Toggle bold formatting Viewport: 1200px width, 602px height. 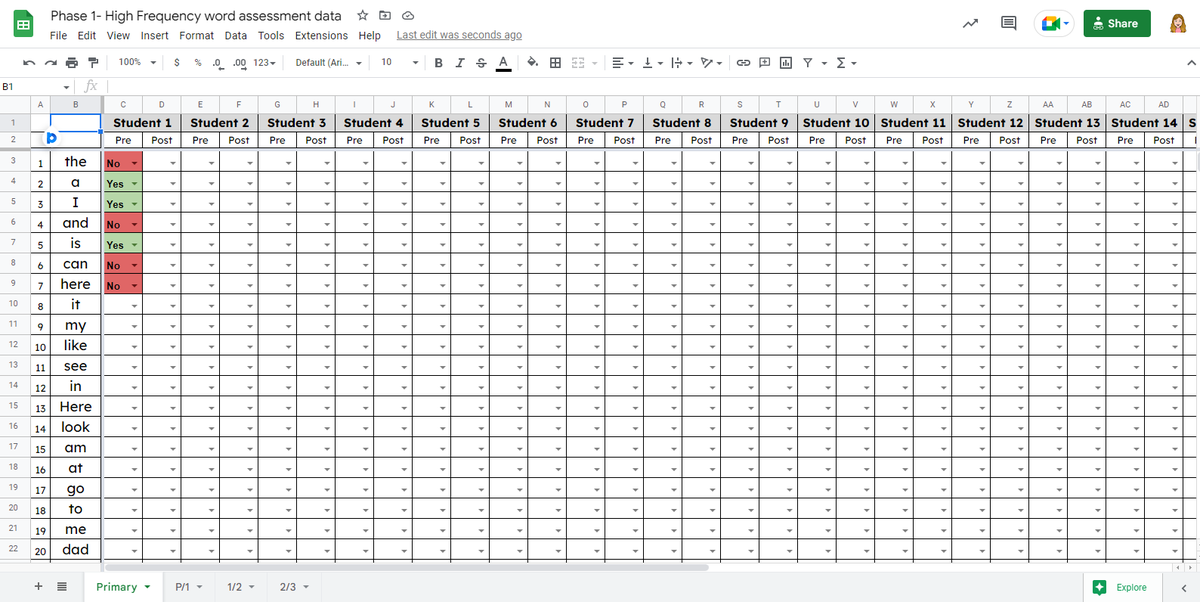[439, 62]
